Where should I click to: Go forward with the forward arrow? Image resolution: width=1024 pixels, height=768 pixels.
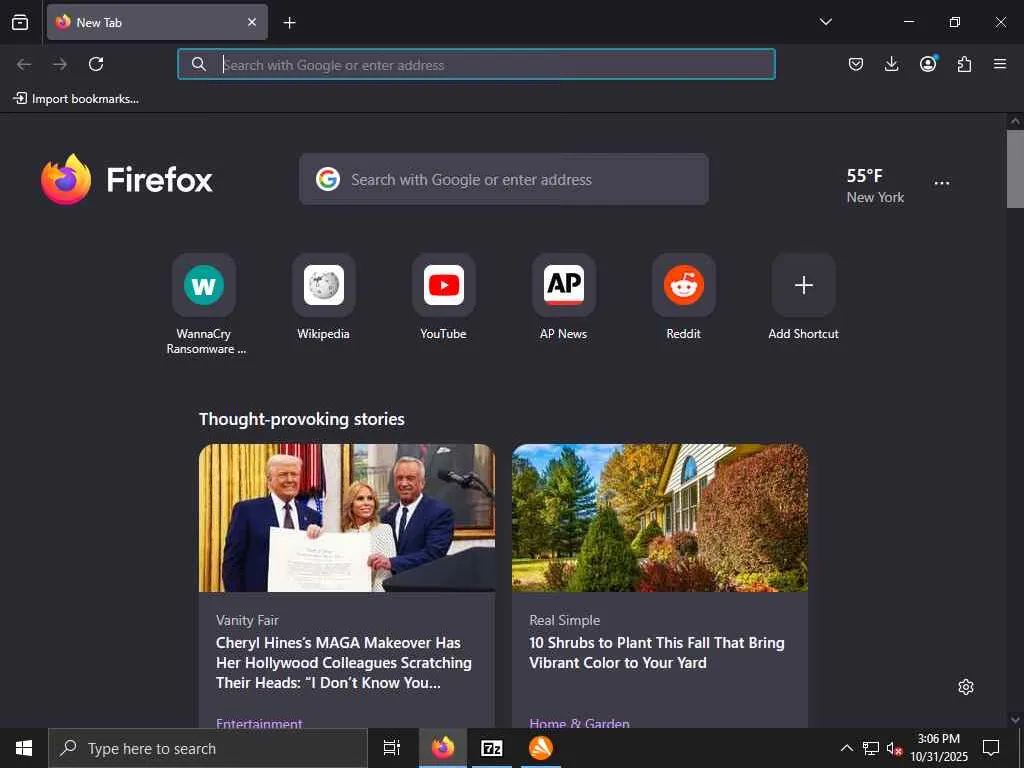pos(60,64)
